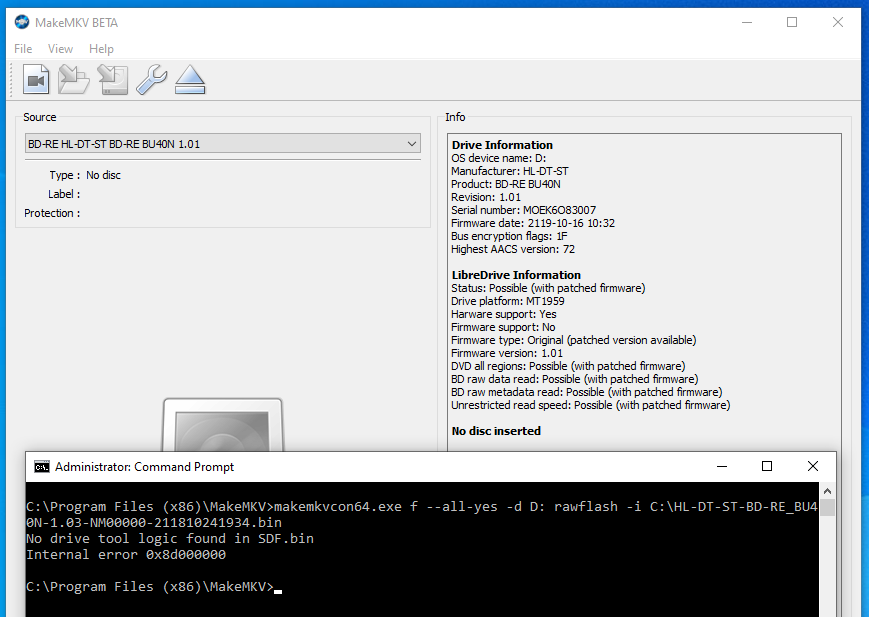Image resolution: width=869 pixels, height=617 pixels.
Task: Click the MakeMKV BETA title bar text
Action: point(76,23)
